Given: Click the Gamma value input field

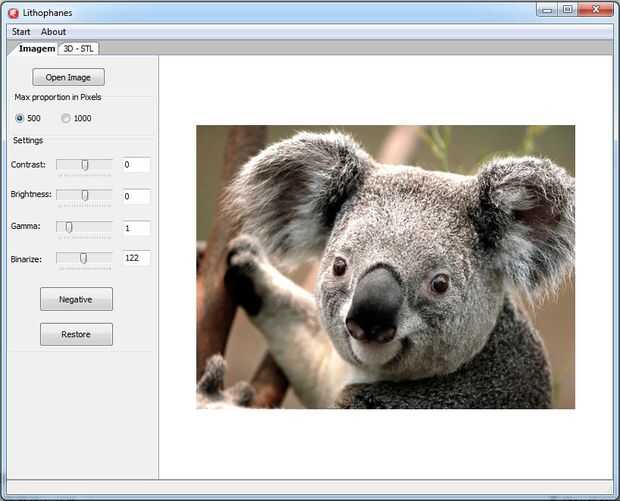Looking at the screenshot, I should [136, 227].
